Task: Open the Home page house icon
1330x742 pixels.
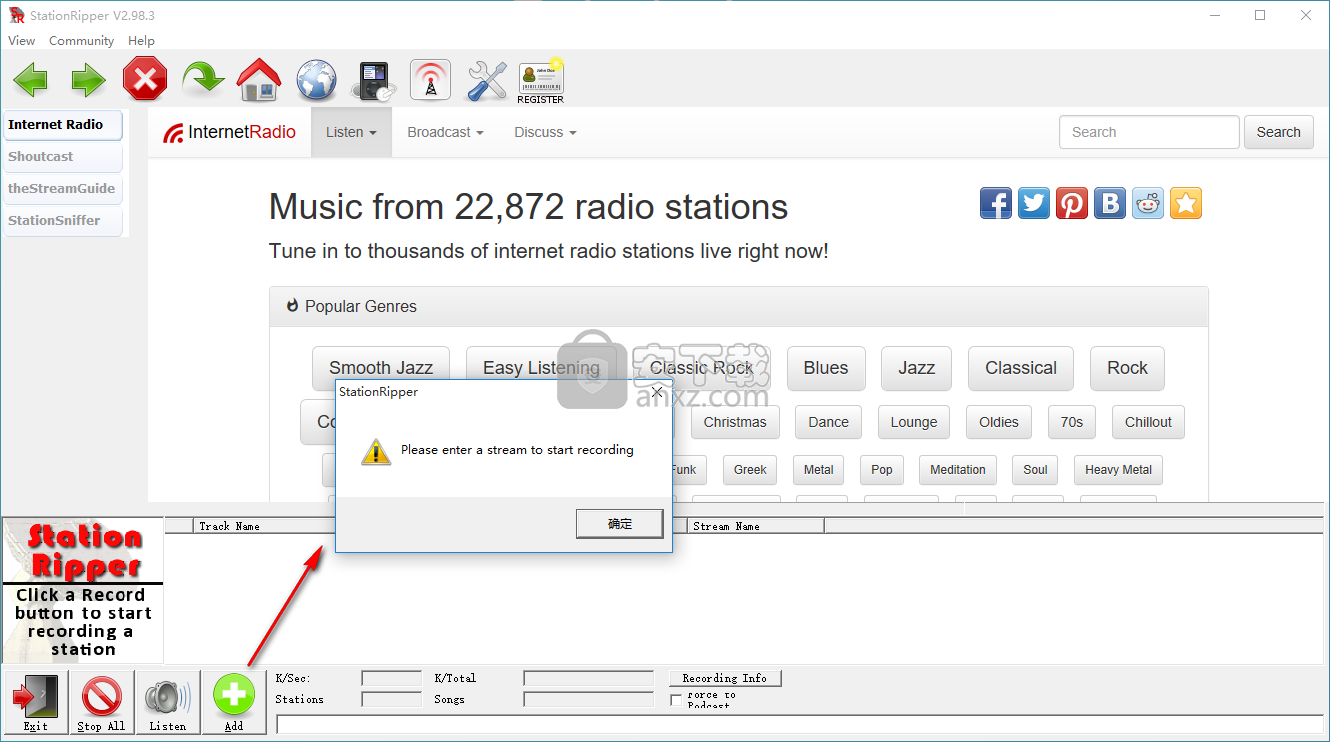Action: pos(259,80)
